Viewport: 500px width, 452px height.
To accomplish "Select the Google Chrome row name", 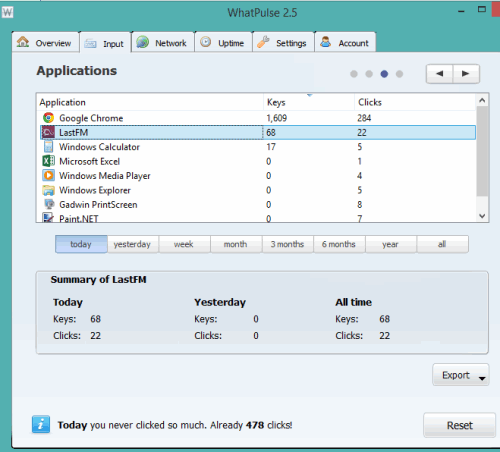I will pos(91,118).
